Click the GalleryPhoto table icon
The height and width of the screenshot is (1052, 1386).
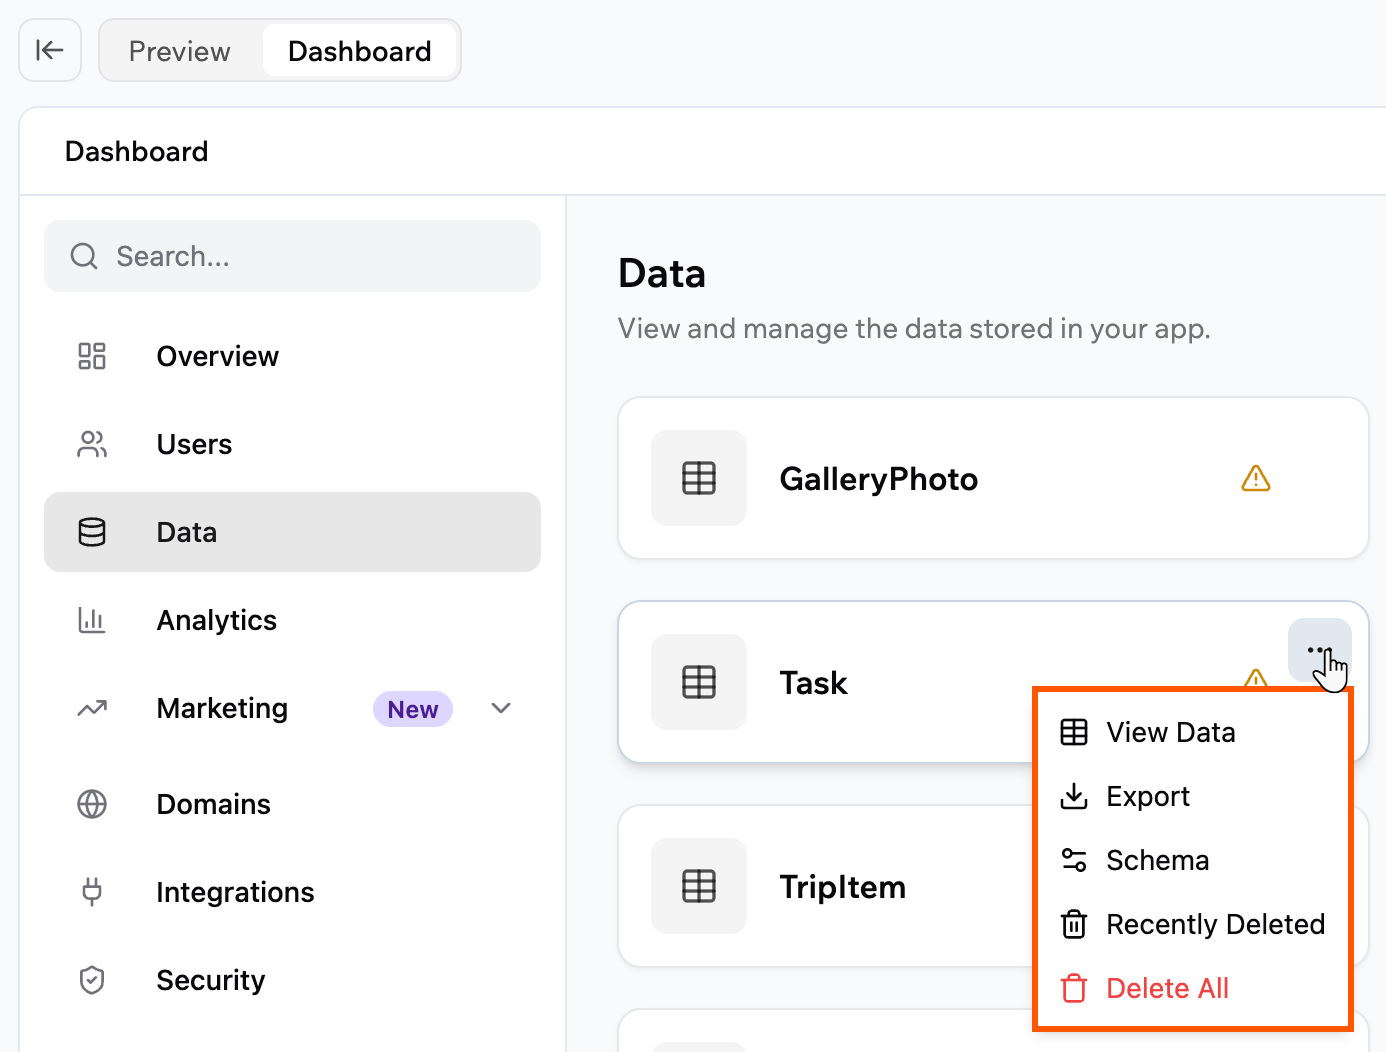[699, 478]
